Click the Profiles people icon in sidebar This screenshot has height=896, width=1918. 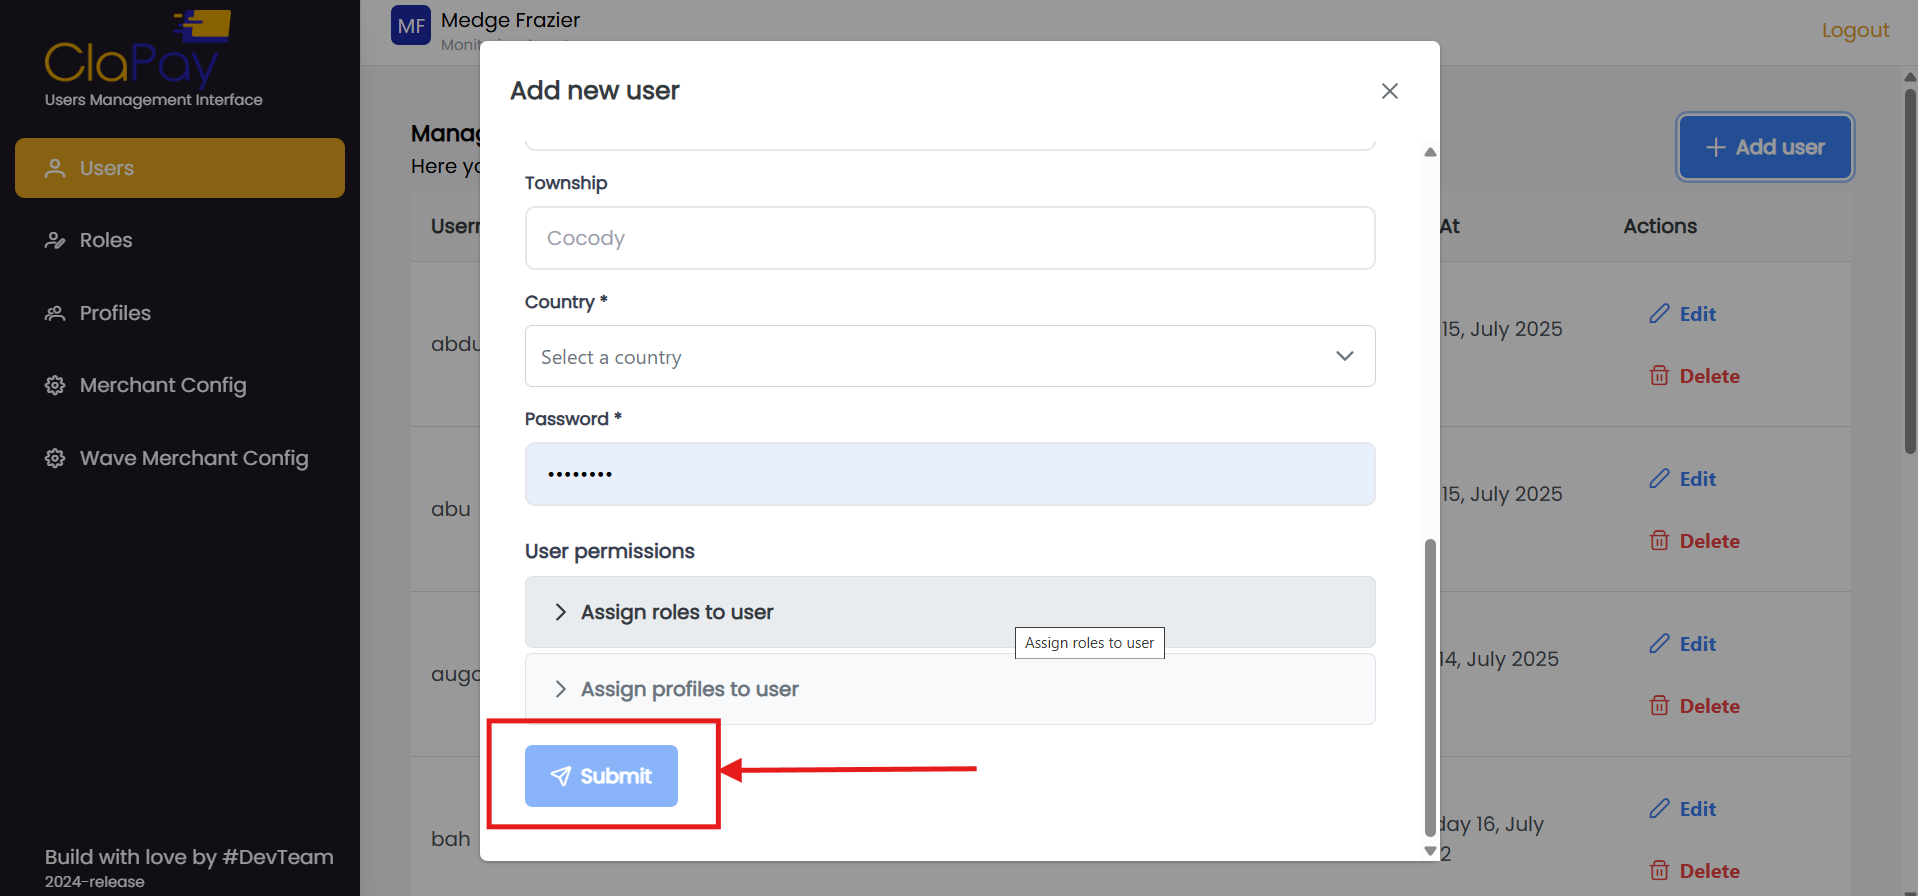[55, 314]
